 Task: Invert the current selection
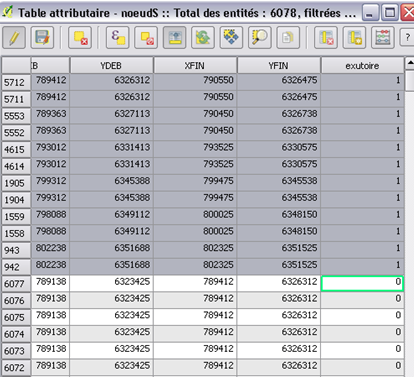pos(203,37)
